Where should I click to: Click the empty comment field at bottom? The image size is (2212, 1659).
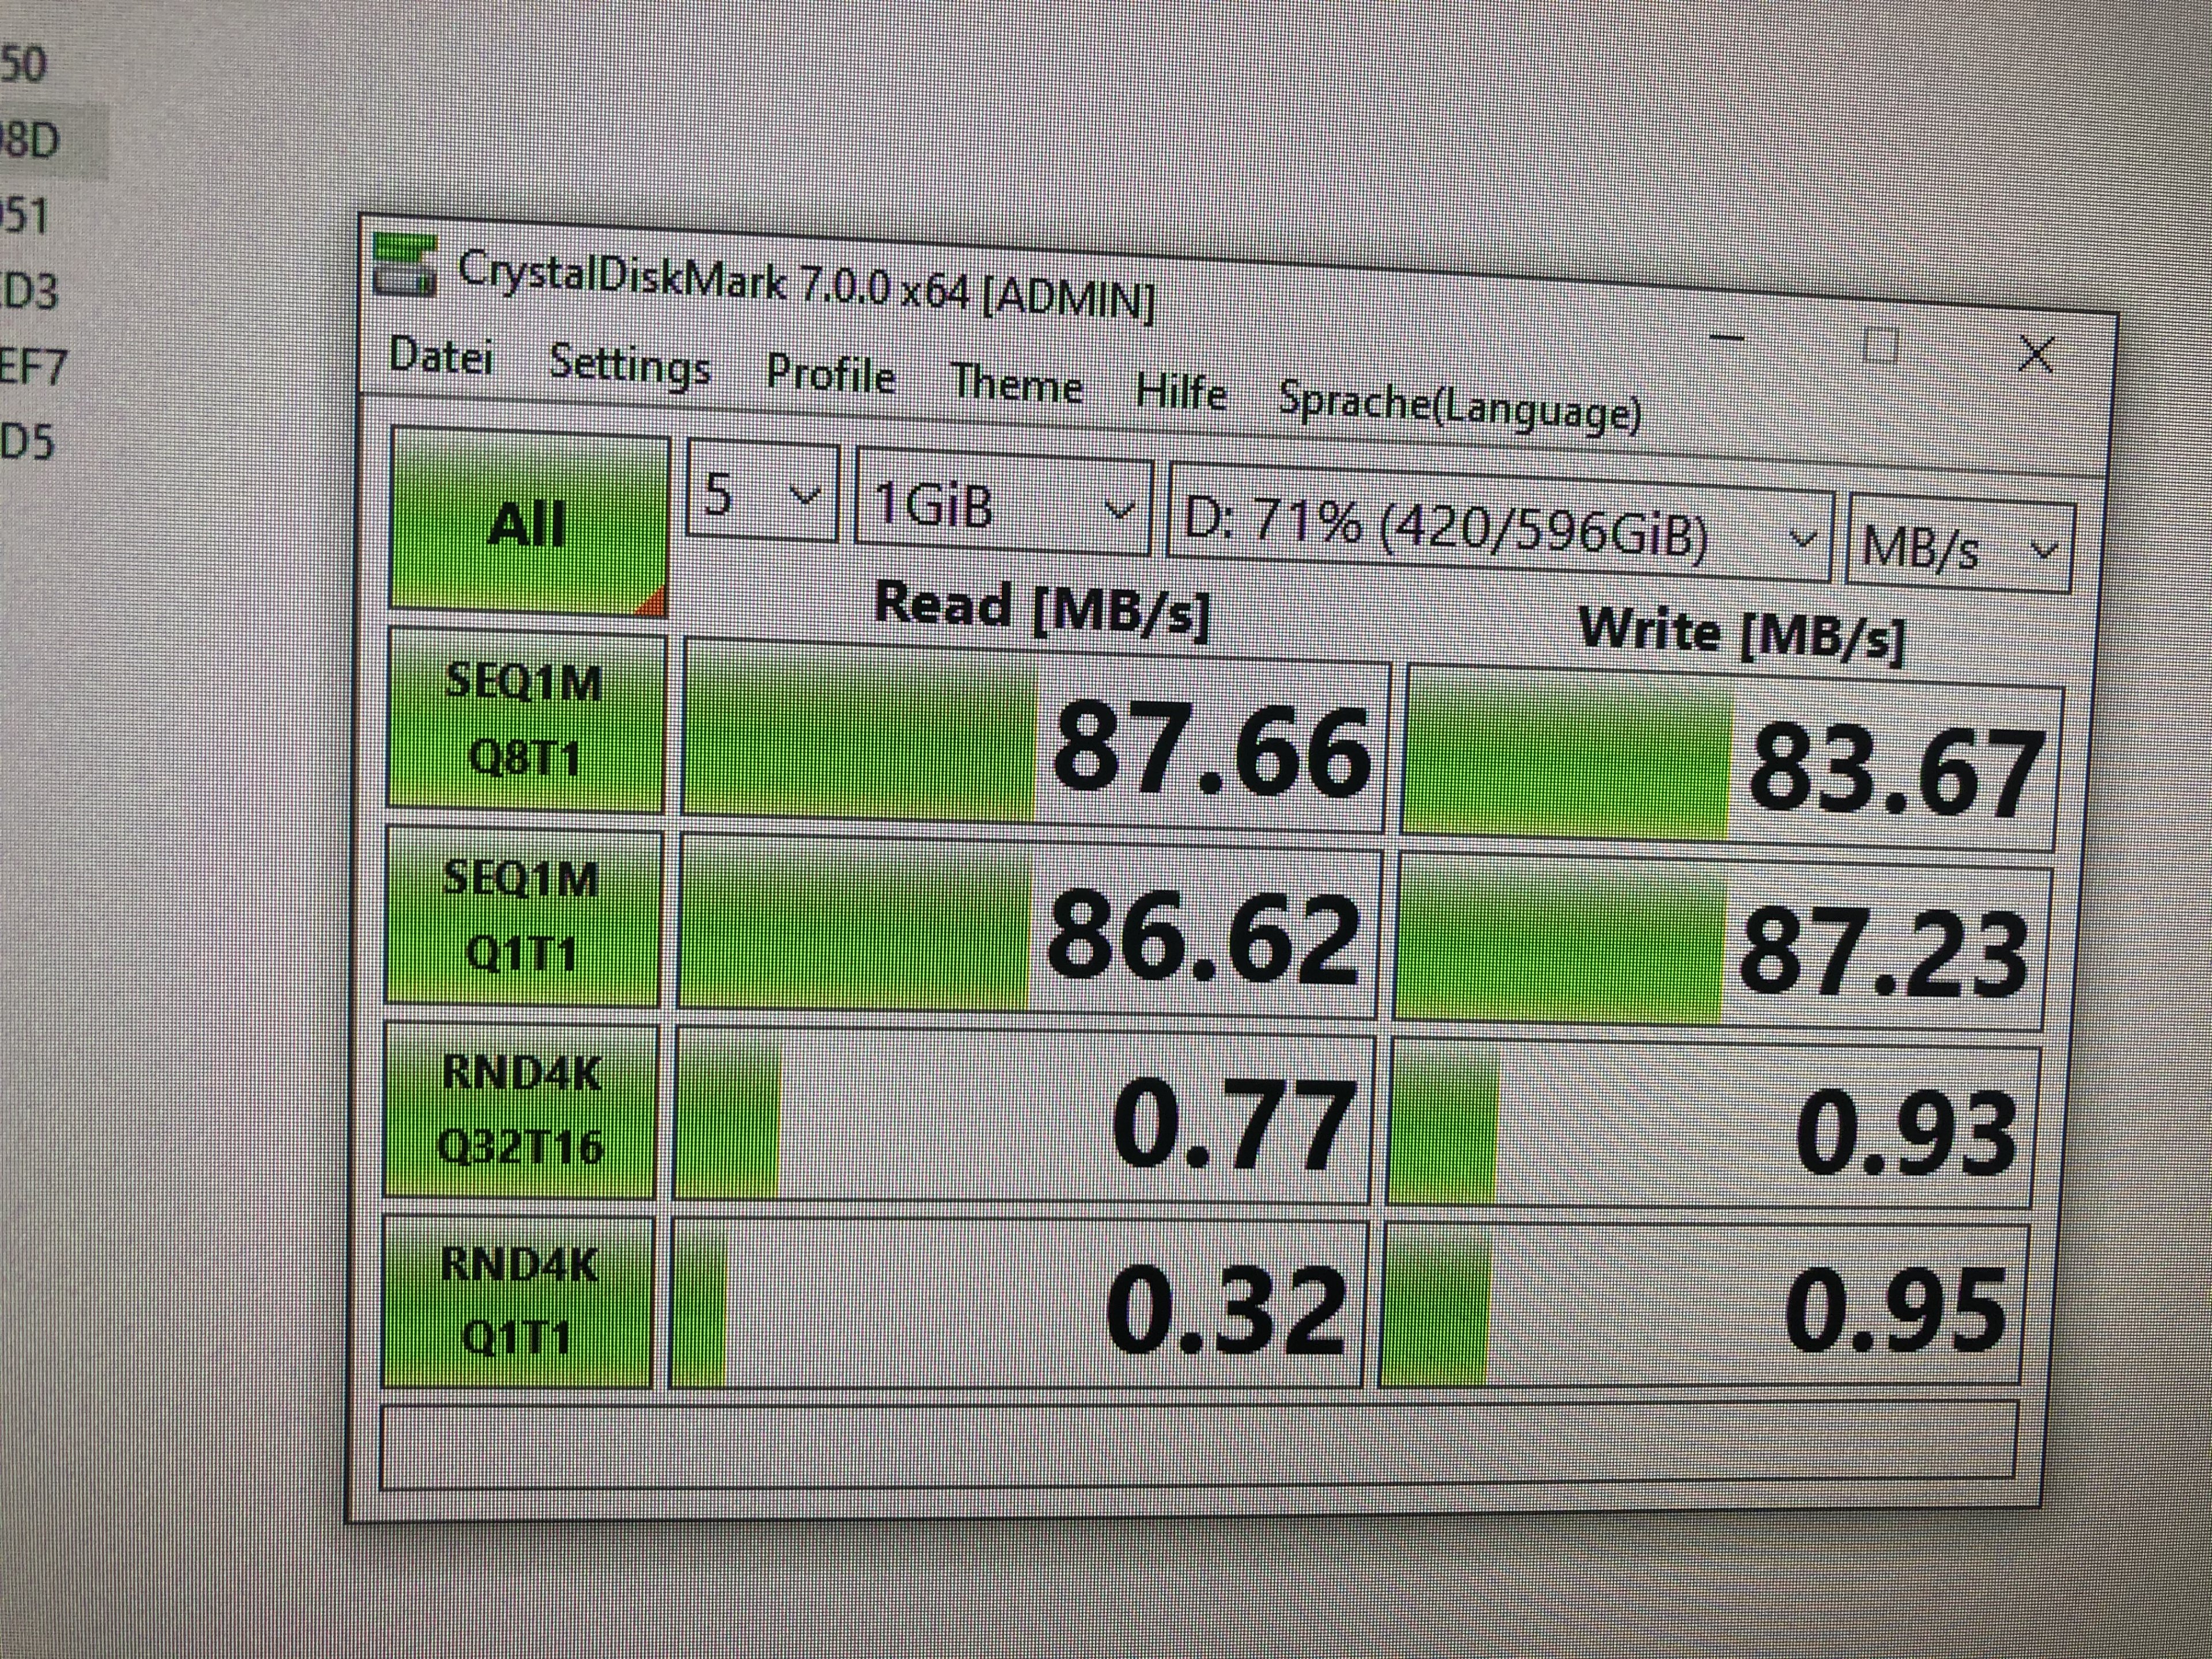pos(1198,1443)
